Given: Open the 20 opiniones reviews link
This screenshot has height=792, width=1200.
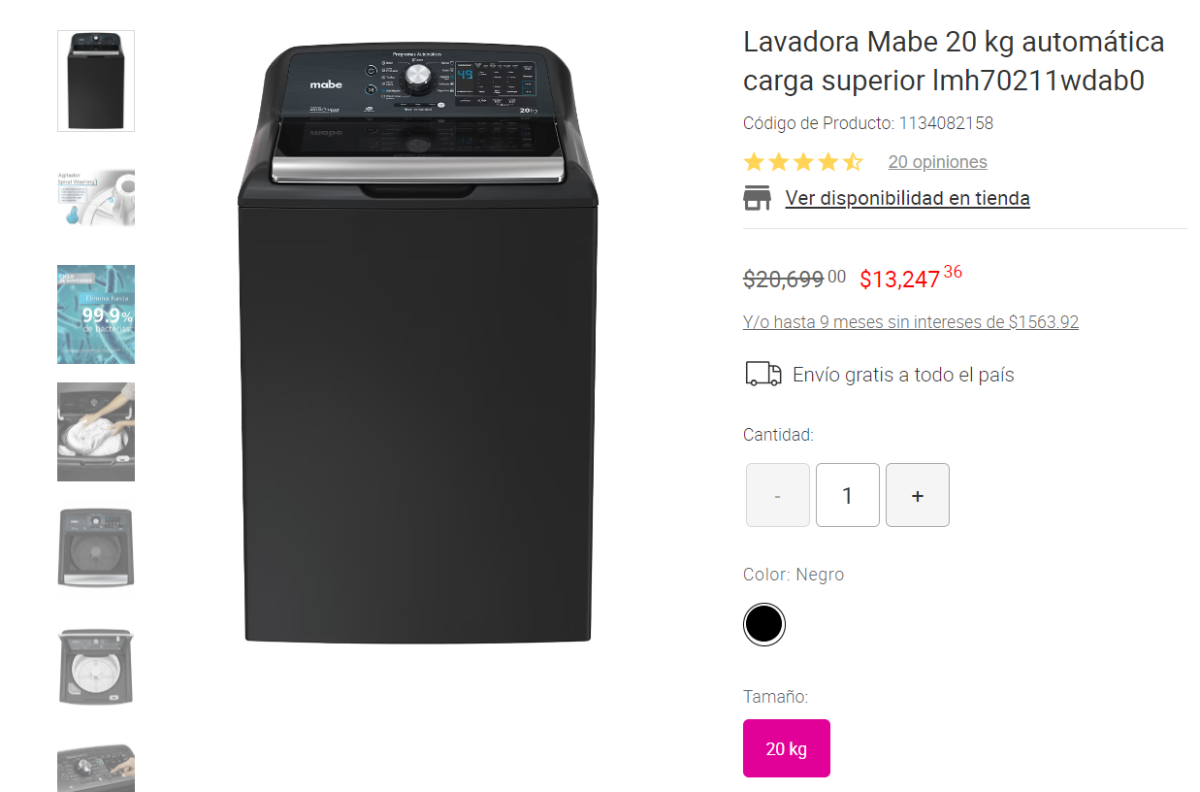Looking at the screenshot, I should click(x=937, y=162).
